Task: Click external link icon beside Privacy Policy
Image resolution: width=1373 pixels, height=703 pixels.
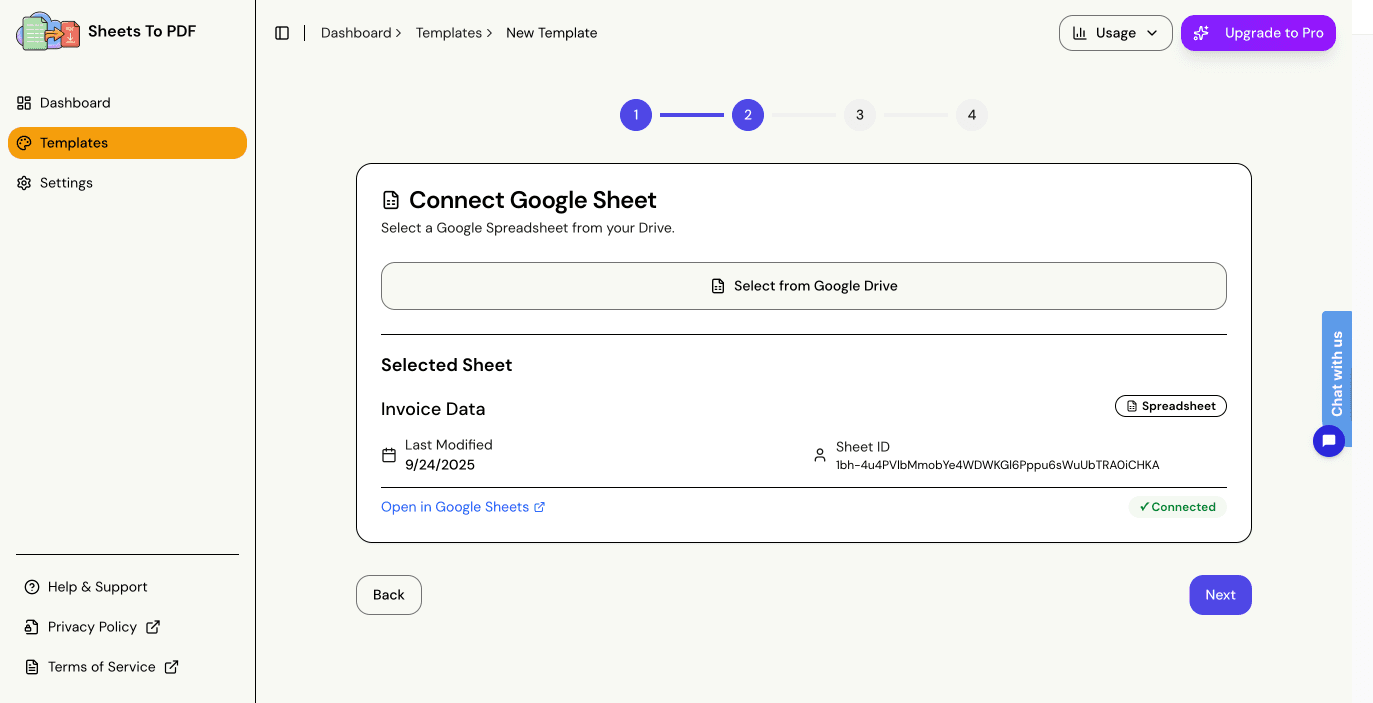Action: point(153,627)
